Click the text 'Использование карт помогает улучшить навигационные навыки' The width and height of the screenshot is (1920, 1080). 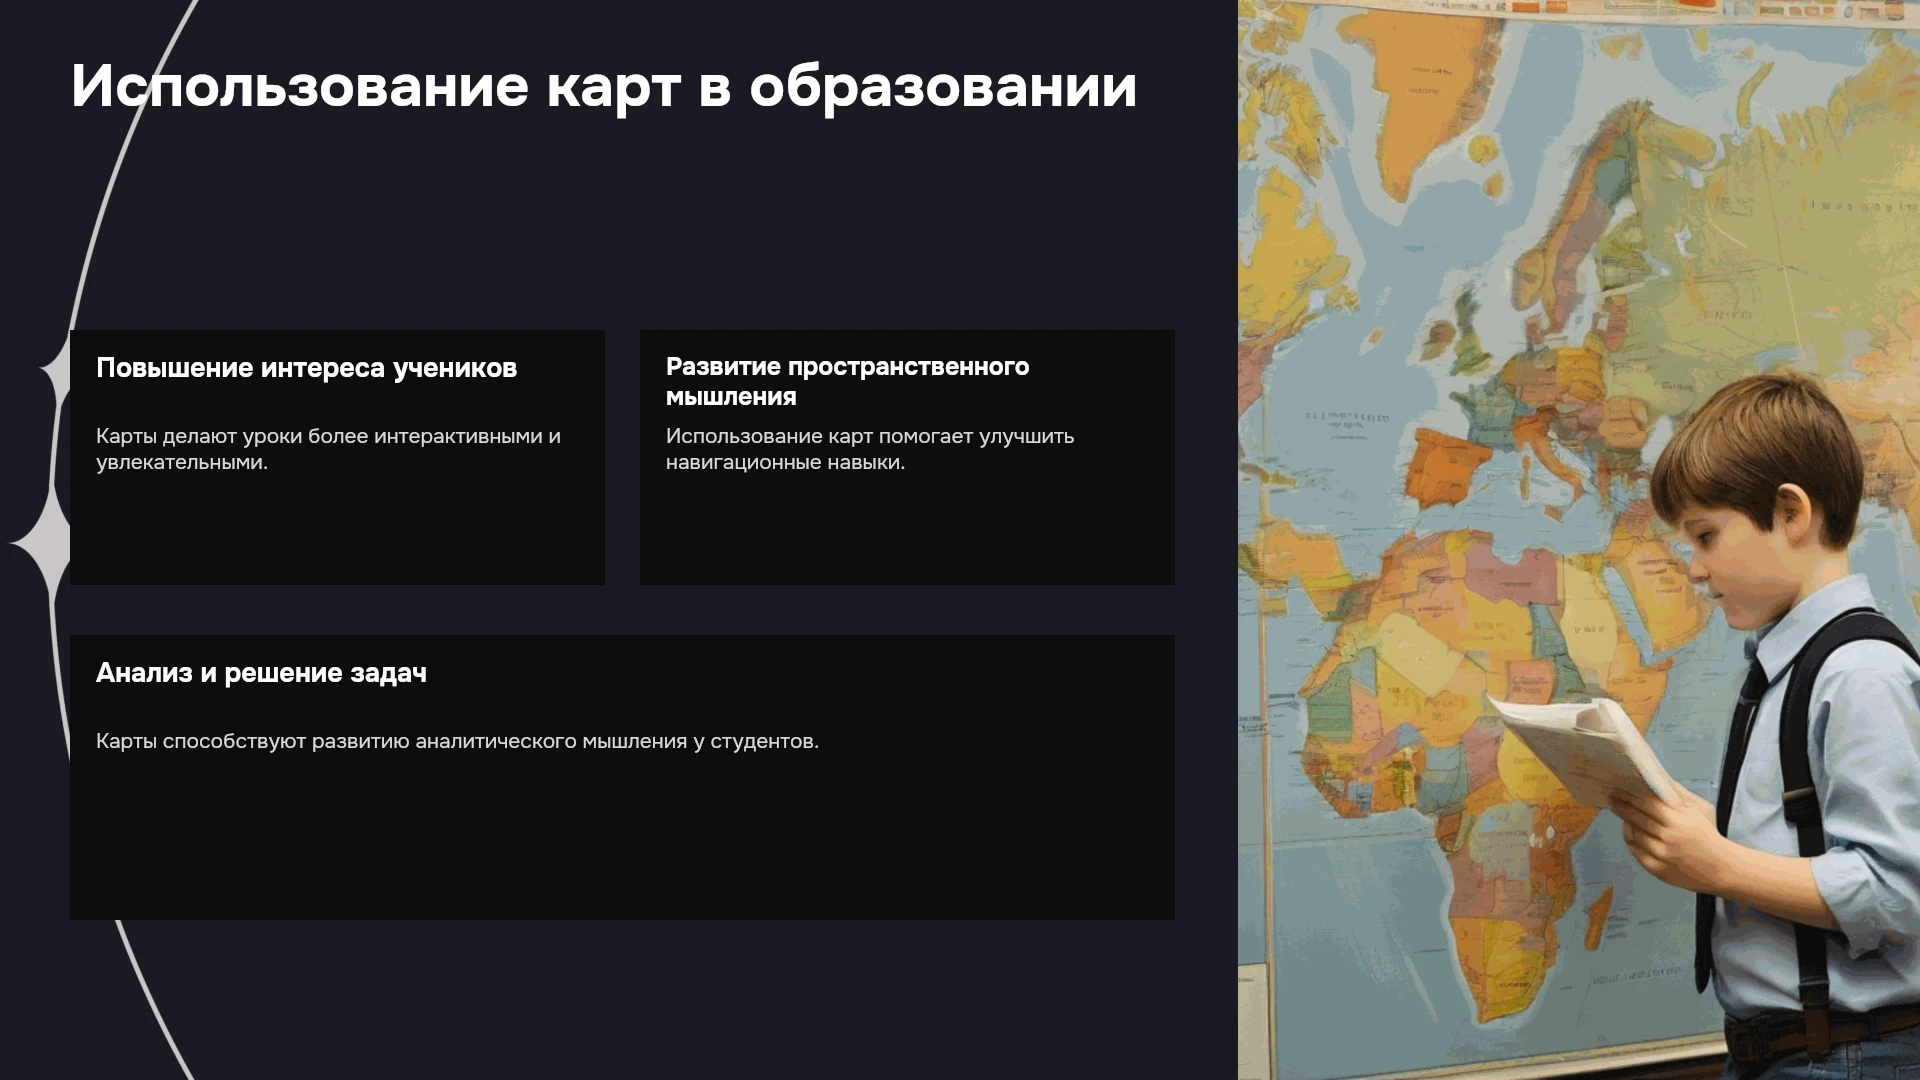(x=870, y=449)
